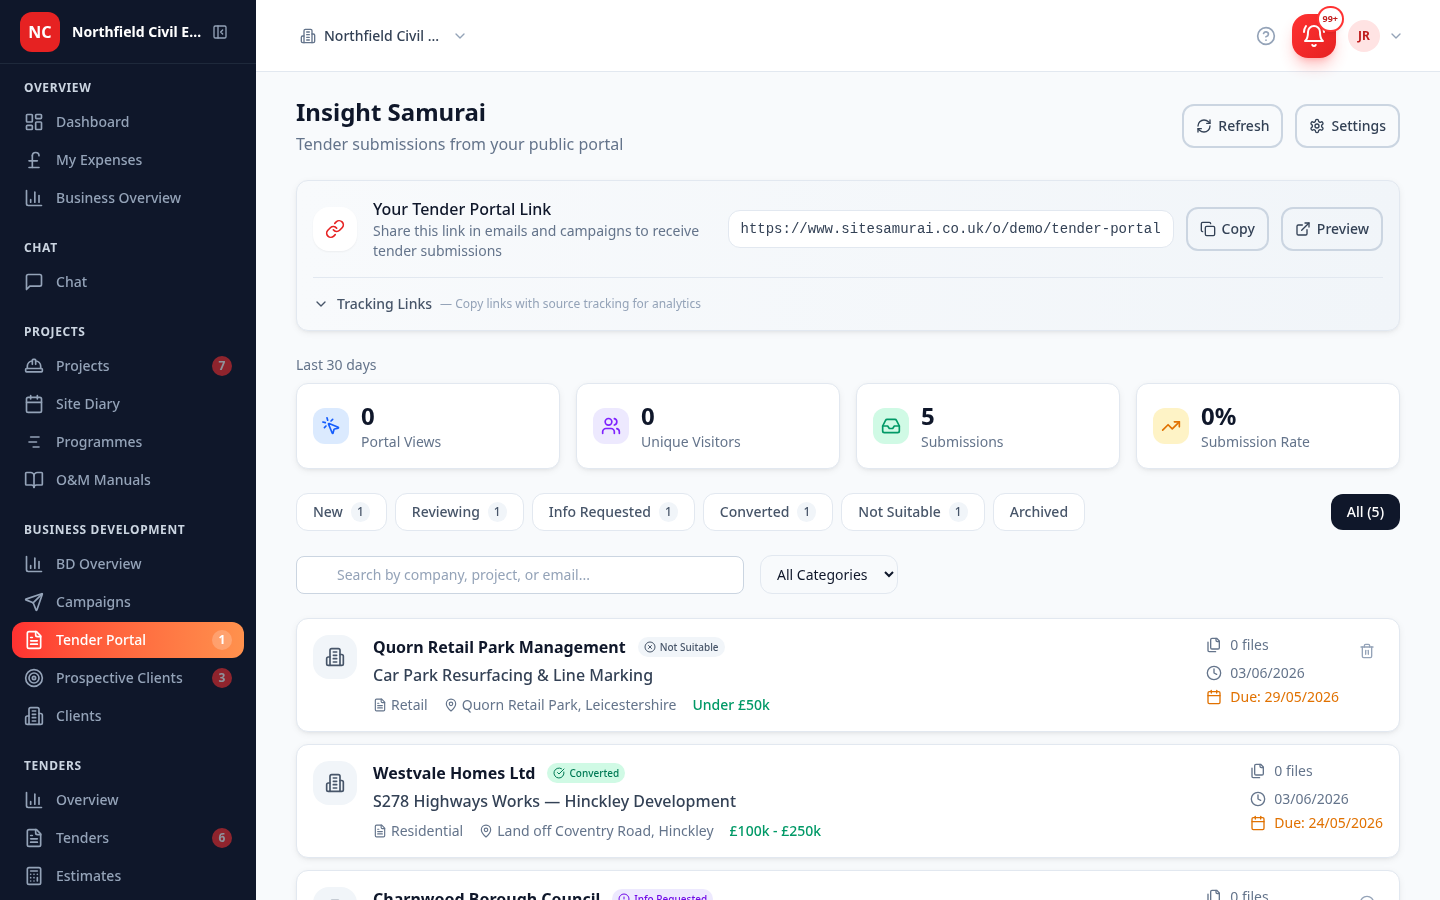Show Not Suitable submissions
This screenshot has height=900, width=1440.
click(x=913, y=512)
